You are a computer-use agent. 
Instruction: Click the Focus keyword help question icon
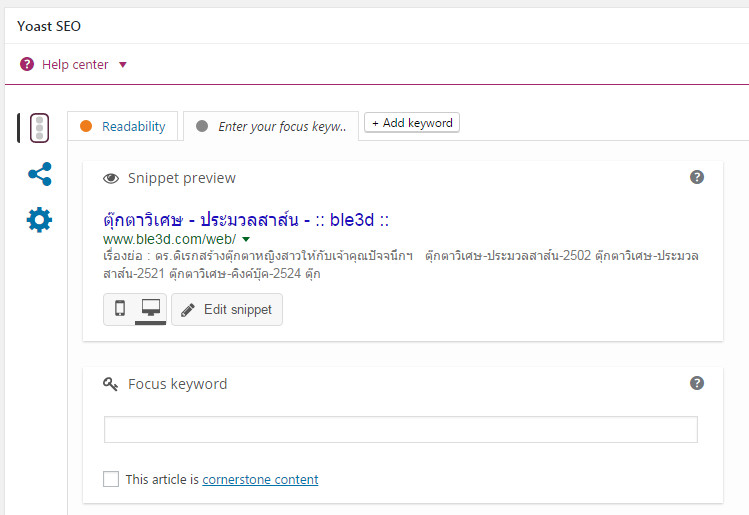(x=697, y=383)
